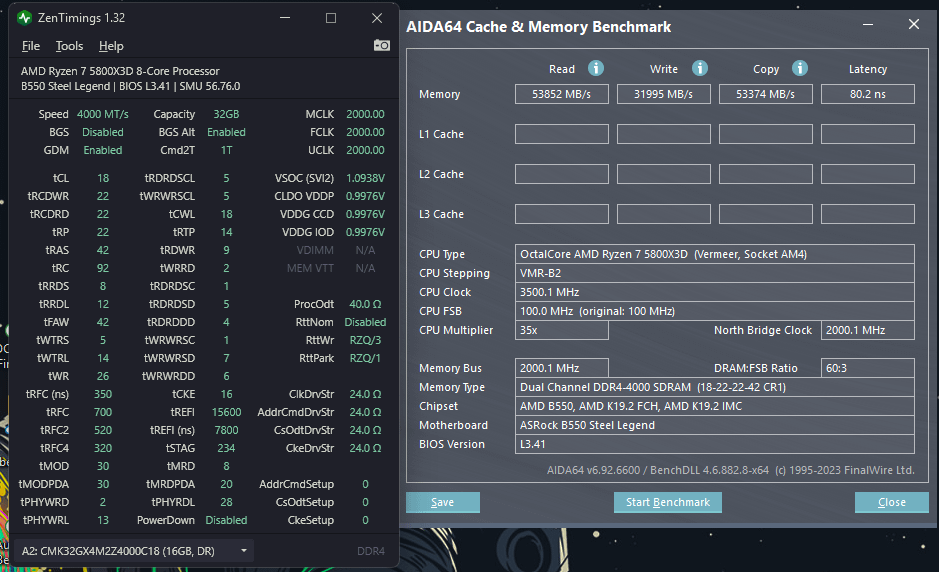939x572 pixels.
Task: Click the CPU Stepping value VMR-B2
Action: 714,273
